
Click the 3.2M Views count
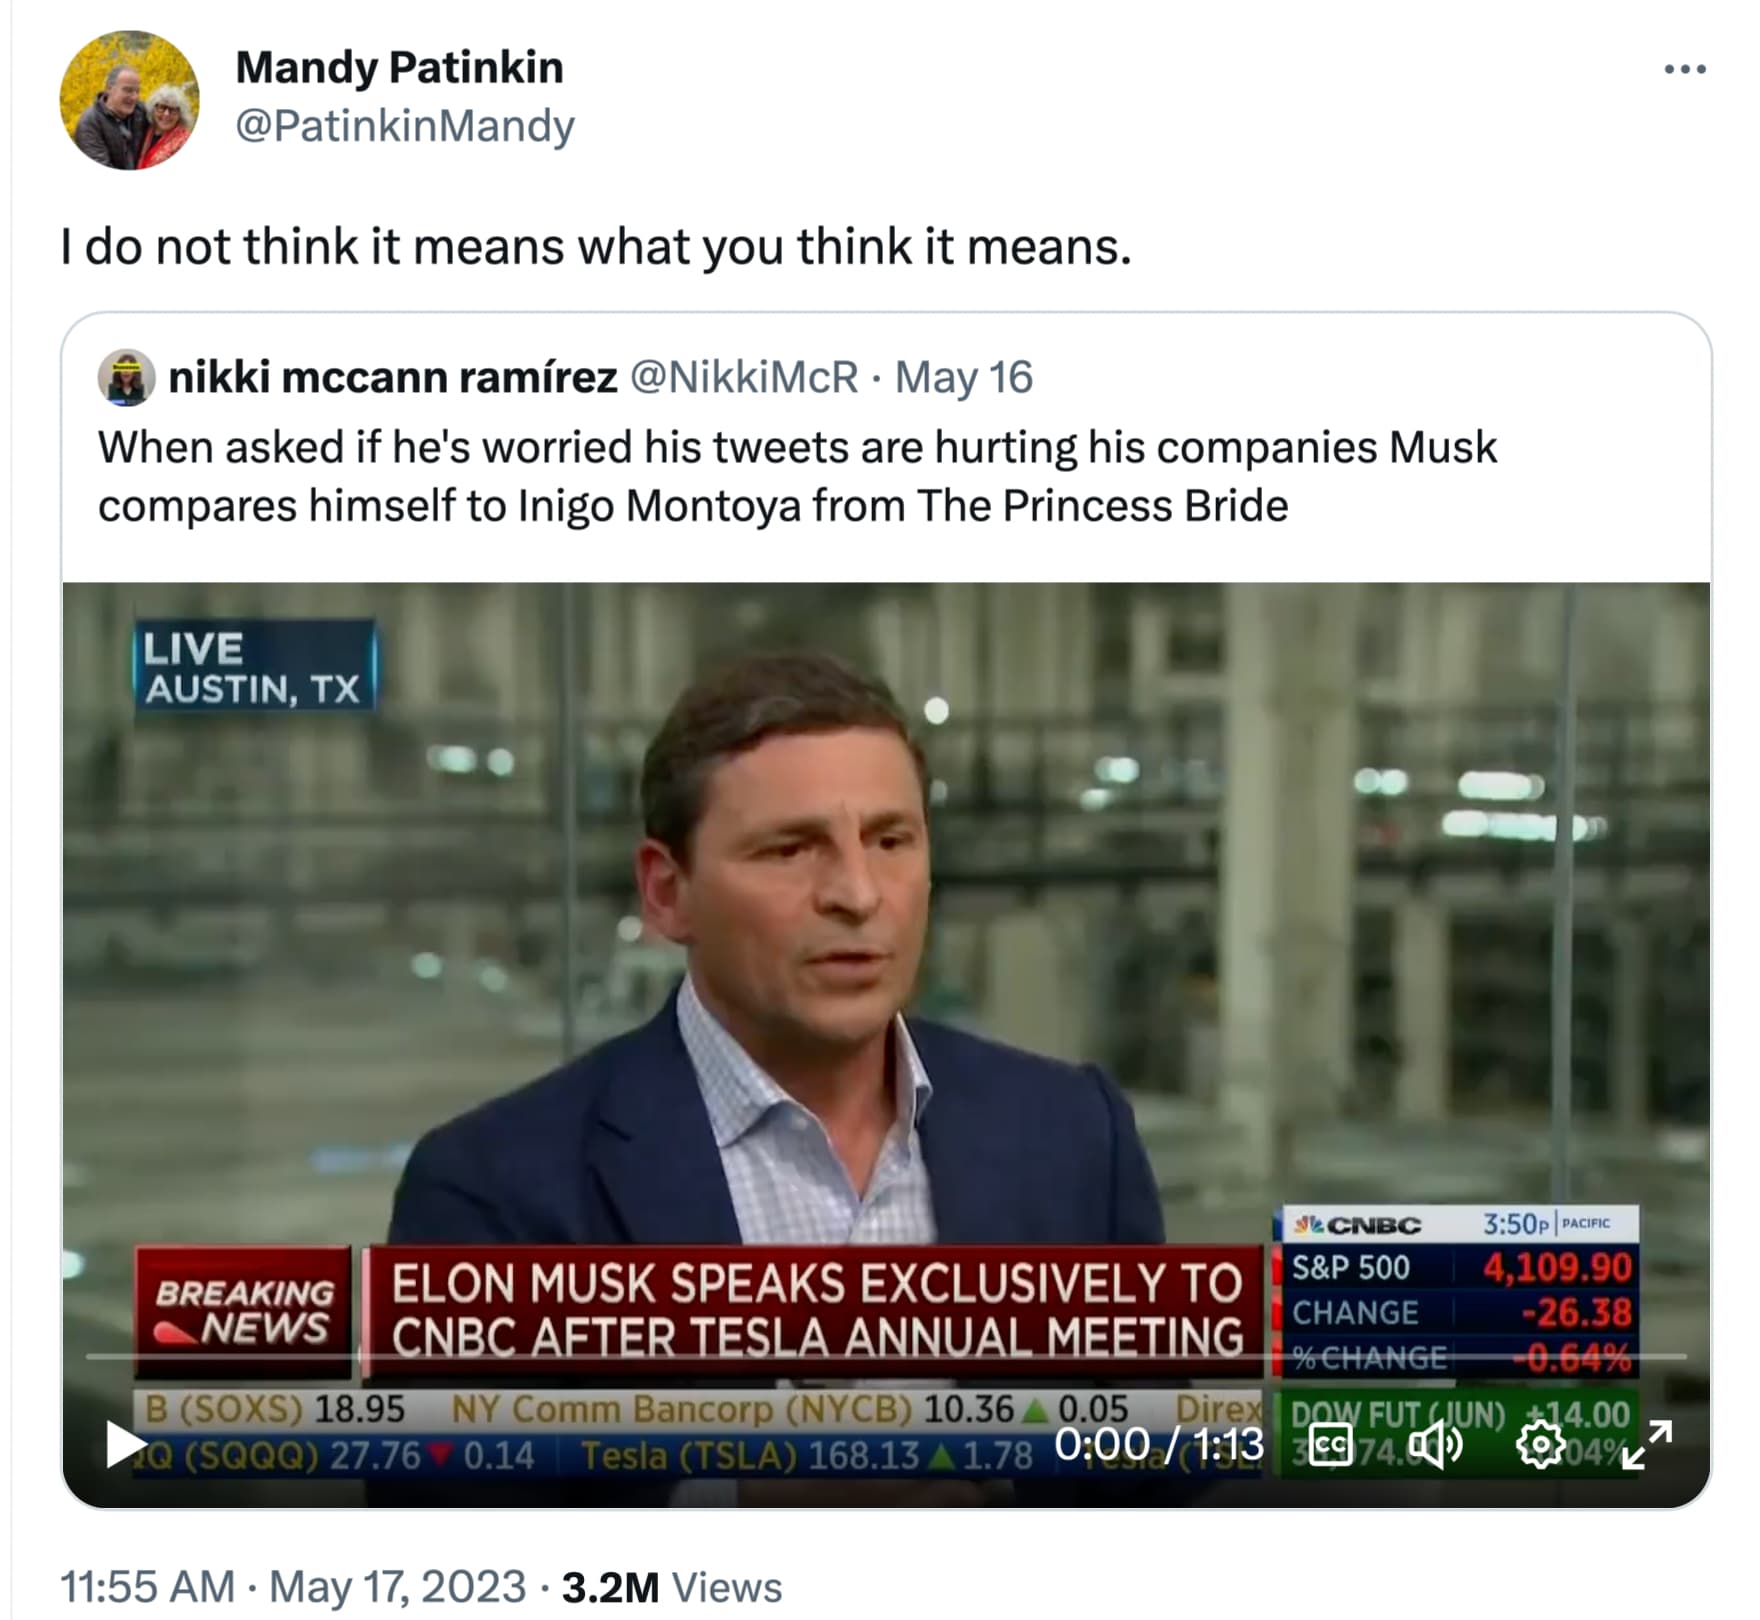671,1587
